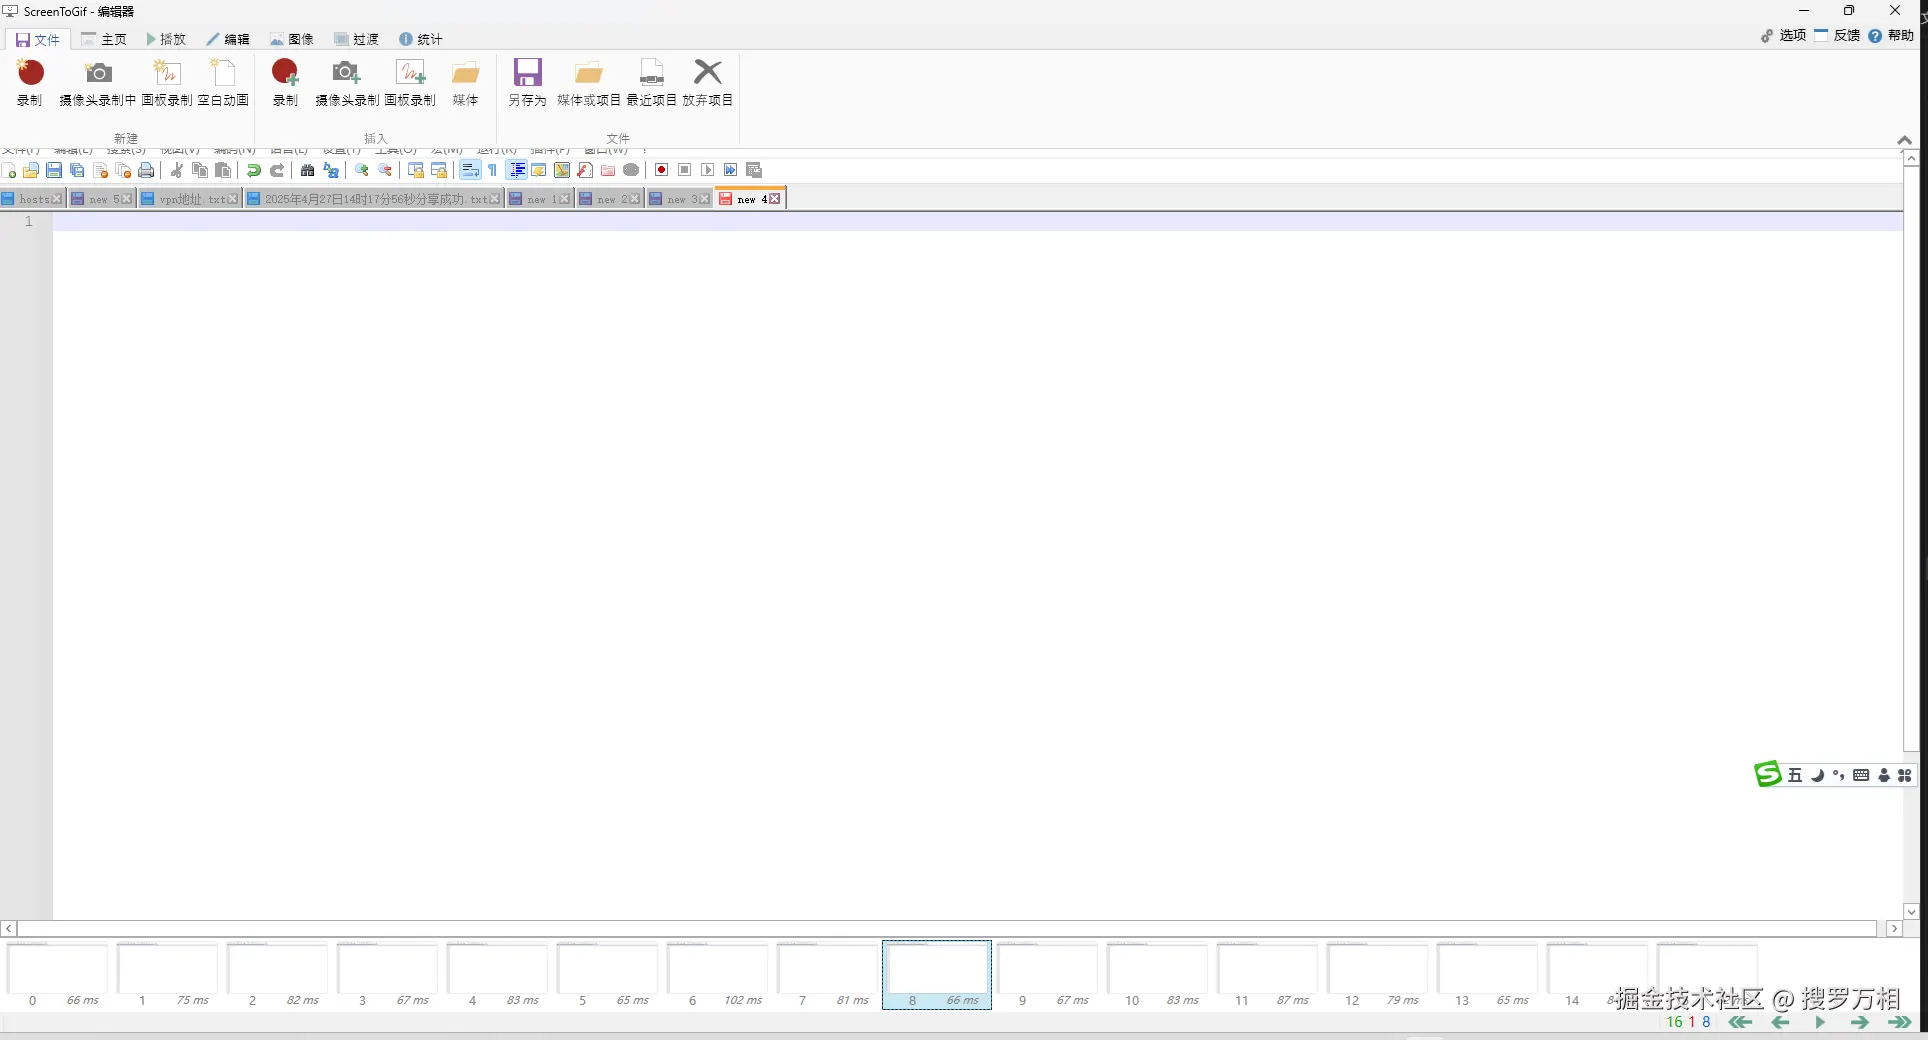Click the Notepad++ record macro button
The height and width of the screenshot is (1040, 1928).
tap(661, 170)
